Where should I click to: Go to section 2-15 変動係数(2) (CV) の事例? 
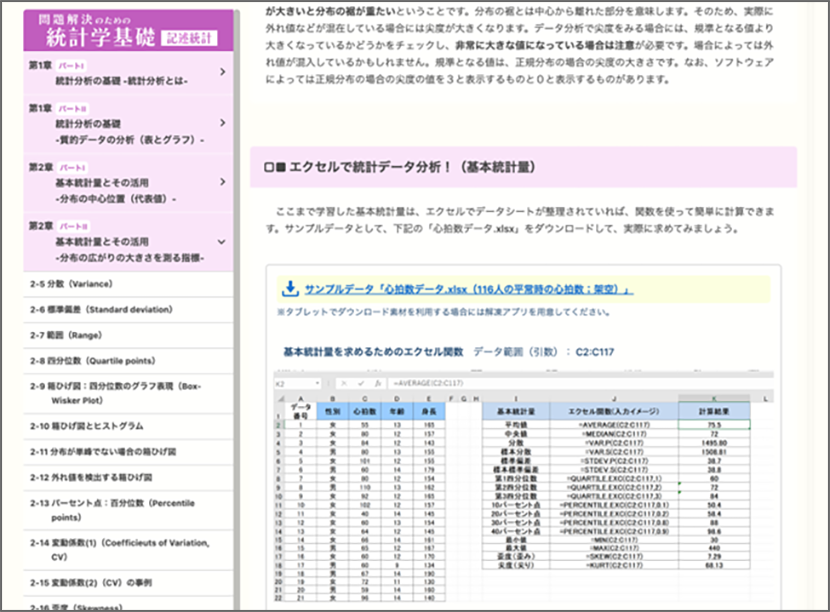pyautogui.click(x=128, y=583)
